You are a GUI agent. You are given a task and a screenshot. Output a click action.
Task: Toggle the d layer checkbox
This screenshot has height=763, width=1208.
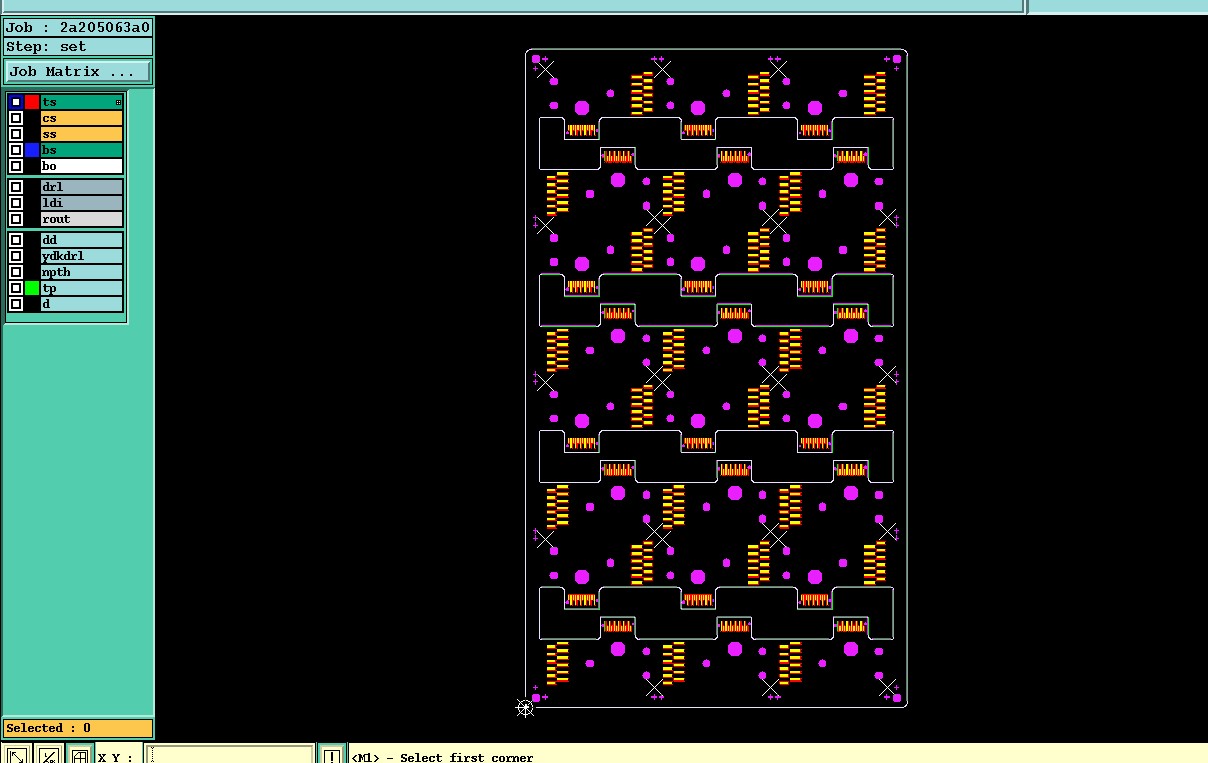(x=16, y=304)
